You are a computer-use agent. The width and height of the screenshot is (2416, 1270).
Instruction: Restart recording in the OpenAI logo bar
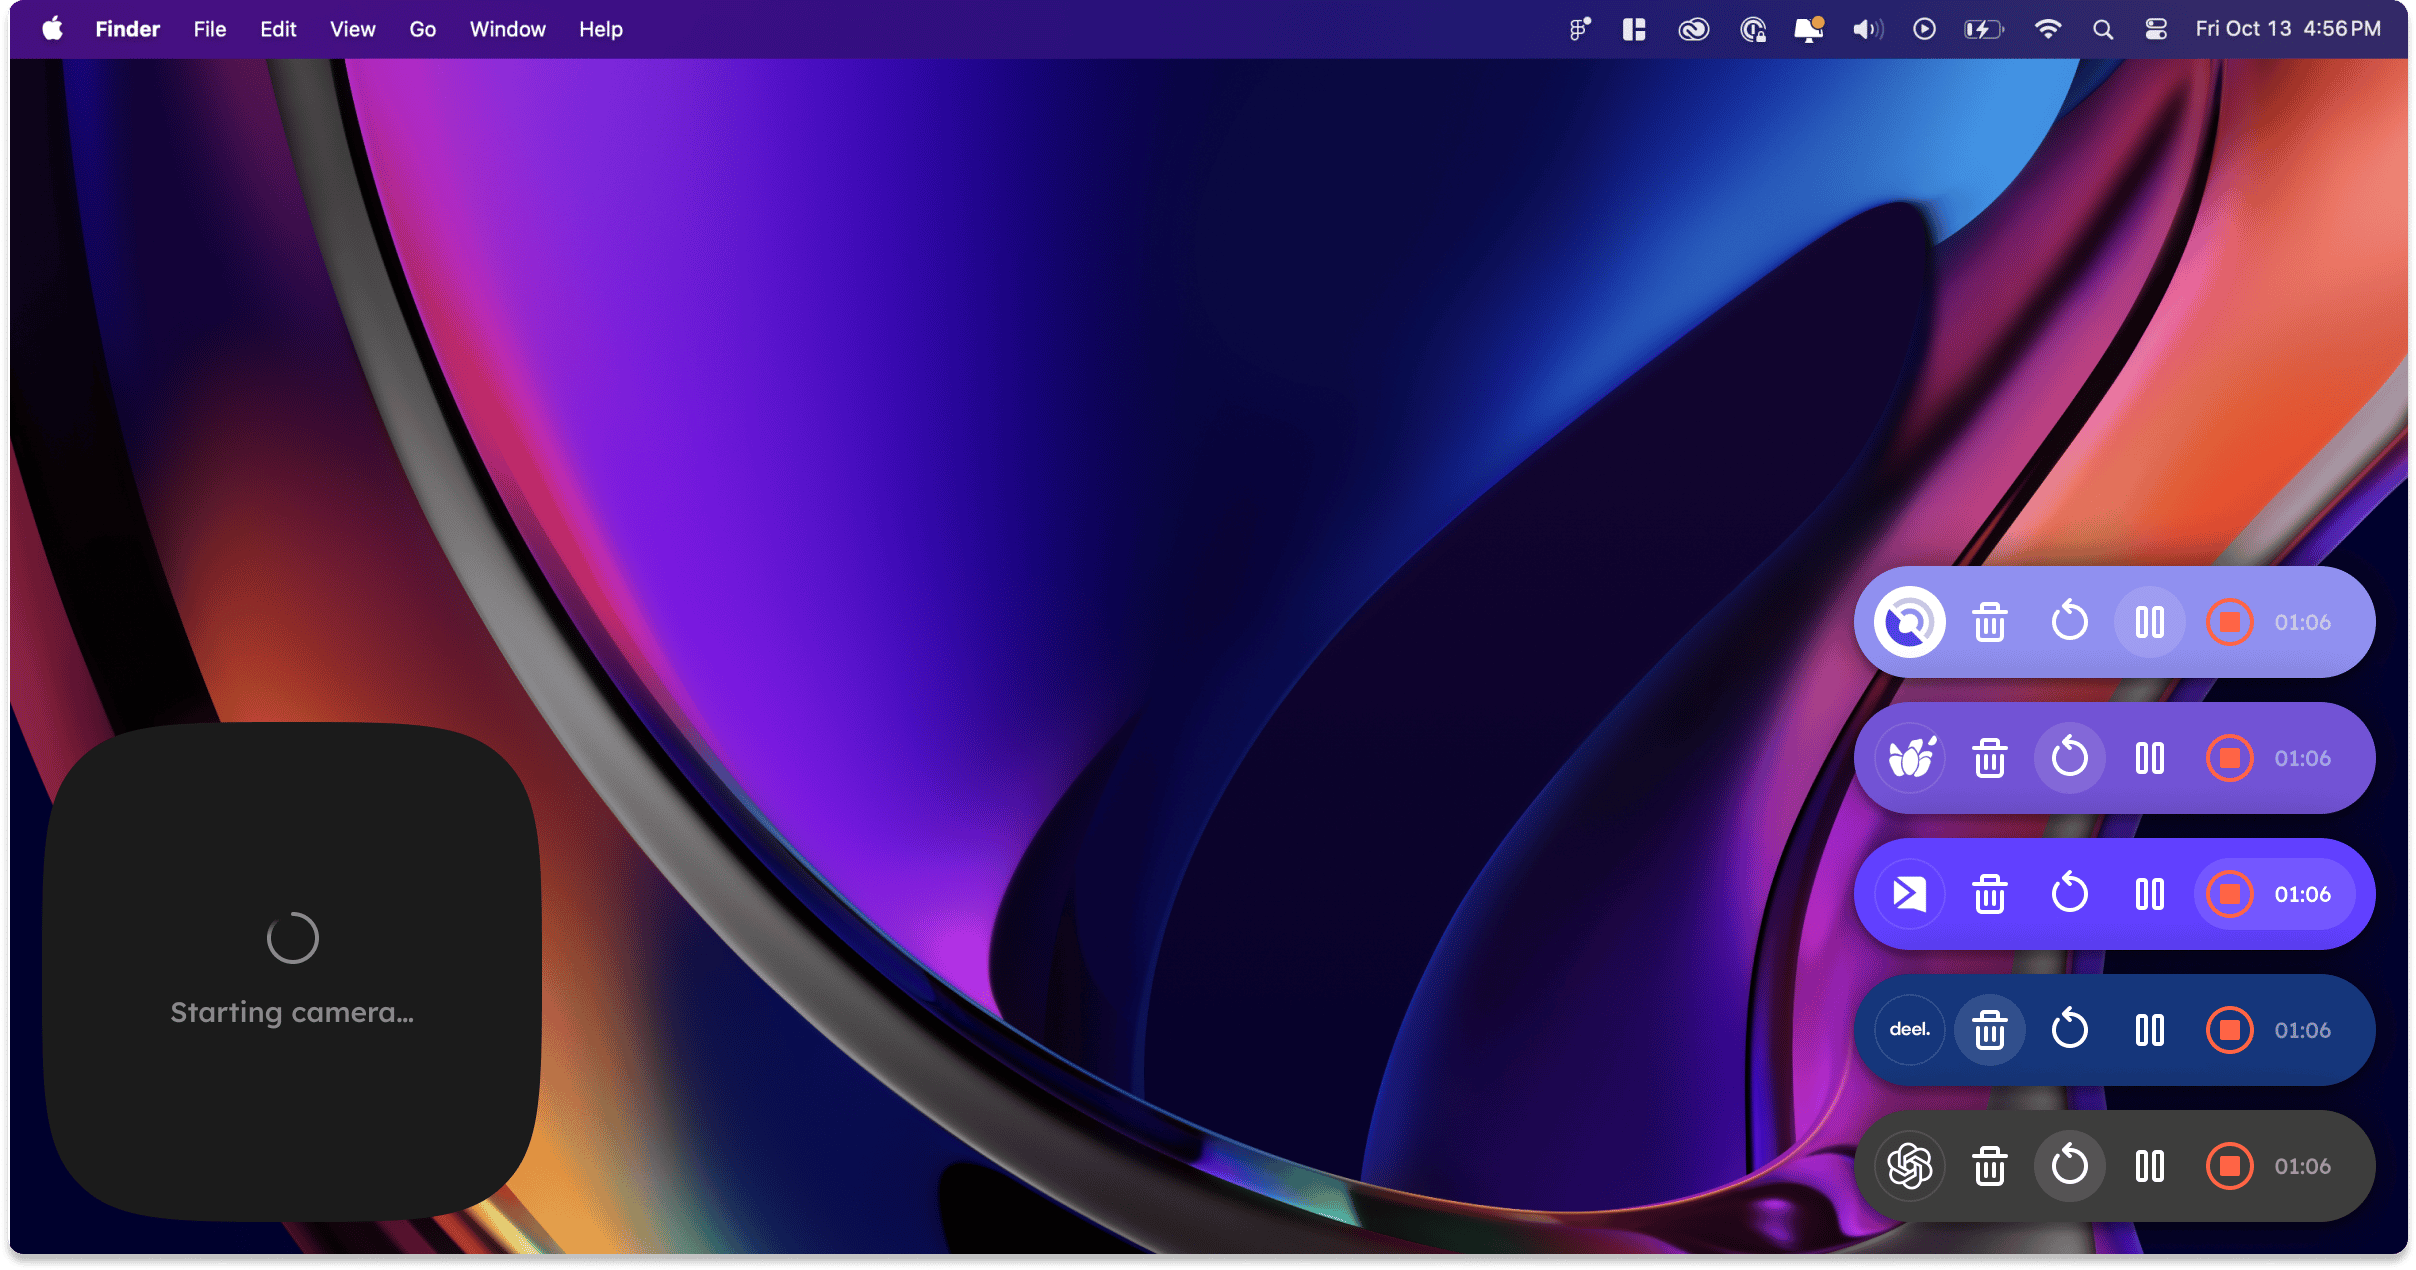click(x=2069, y=1166)
